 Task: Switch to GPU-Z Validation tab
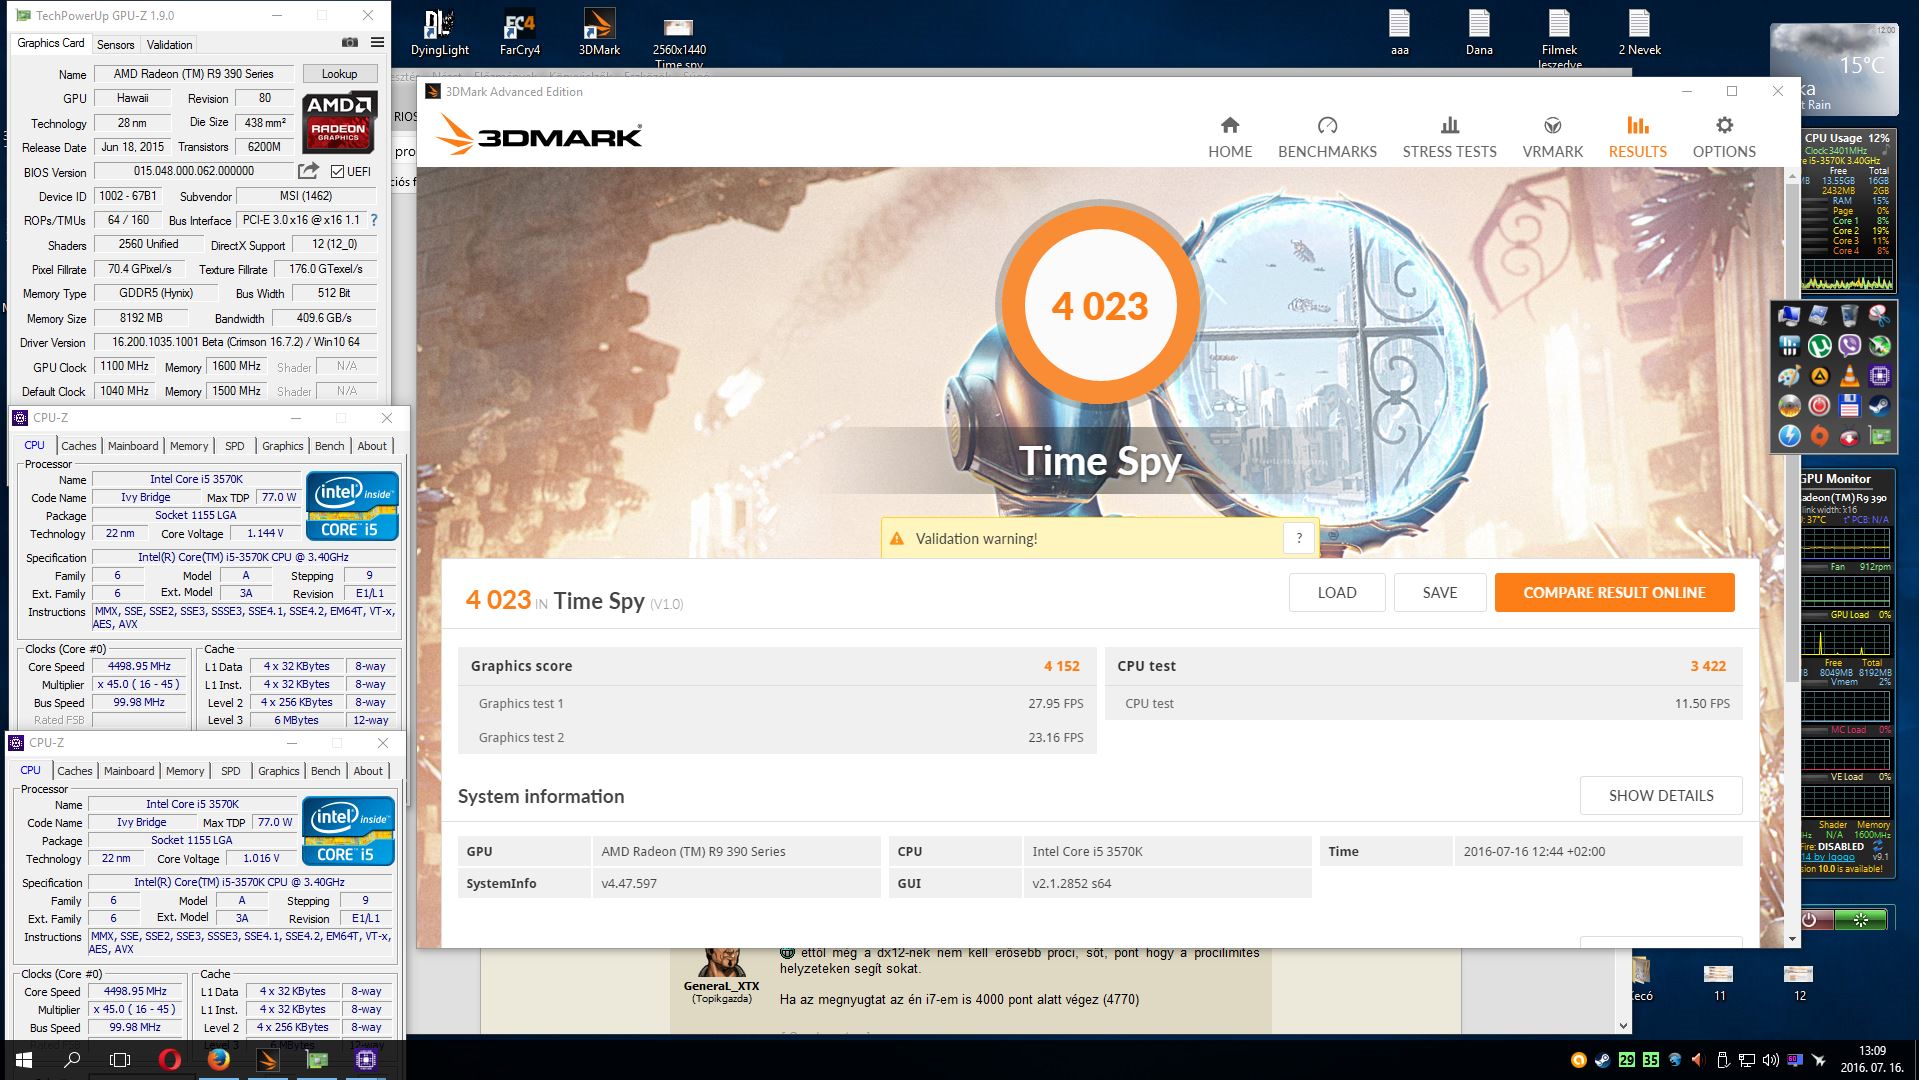pos(169,44)
